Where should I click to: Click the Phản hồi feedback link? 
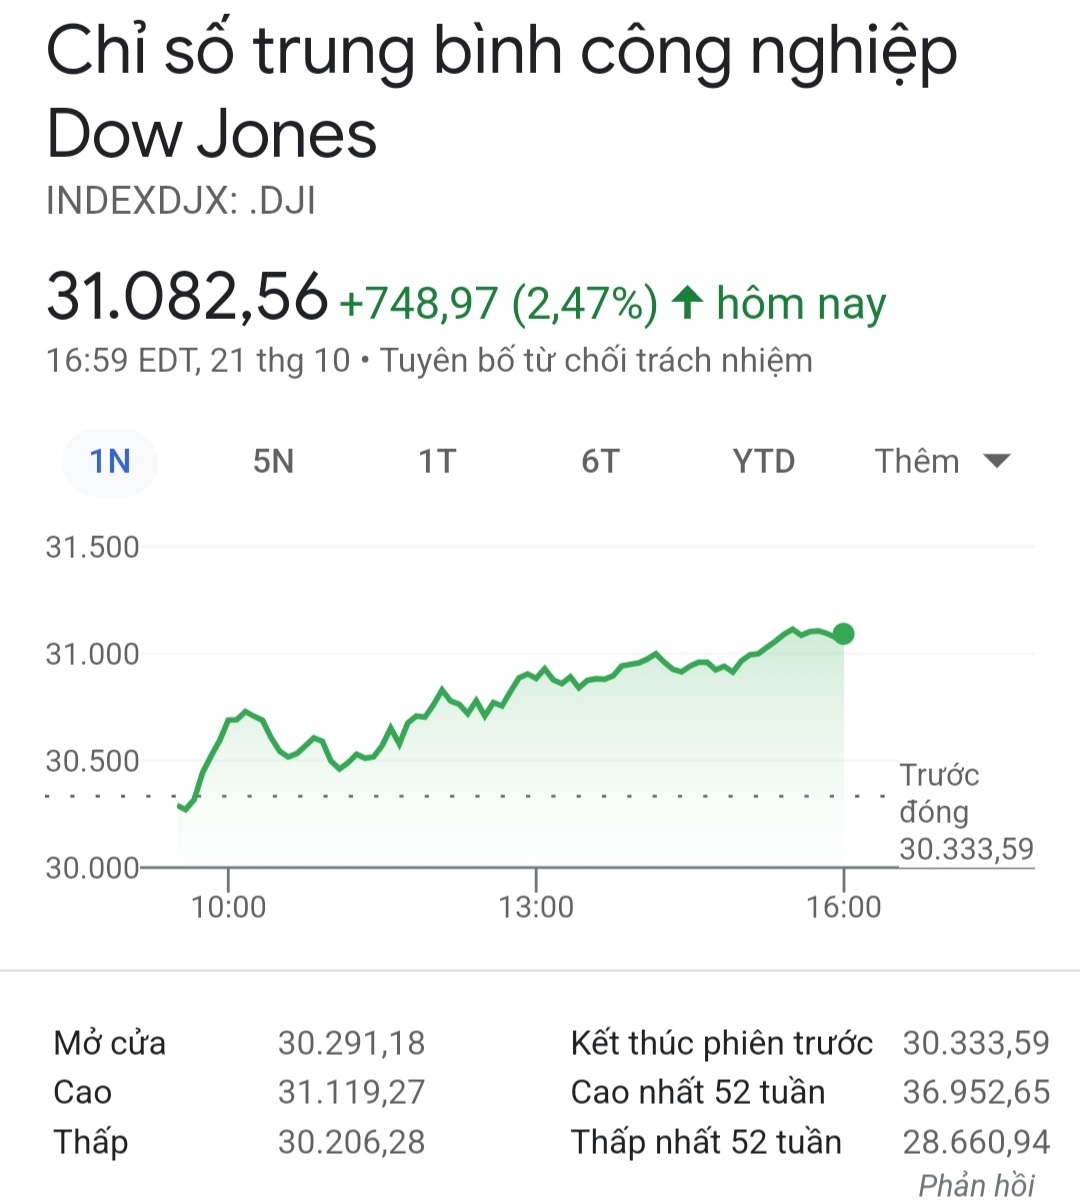point(976,1185)
